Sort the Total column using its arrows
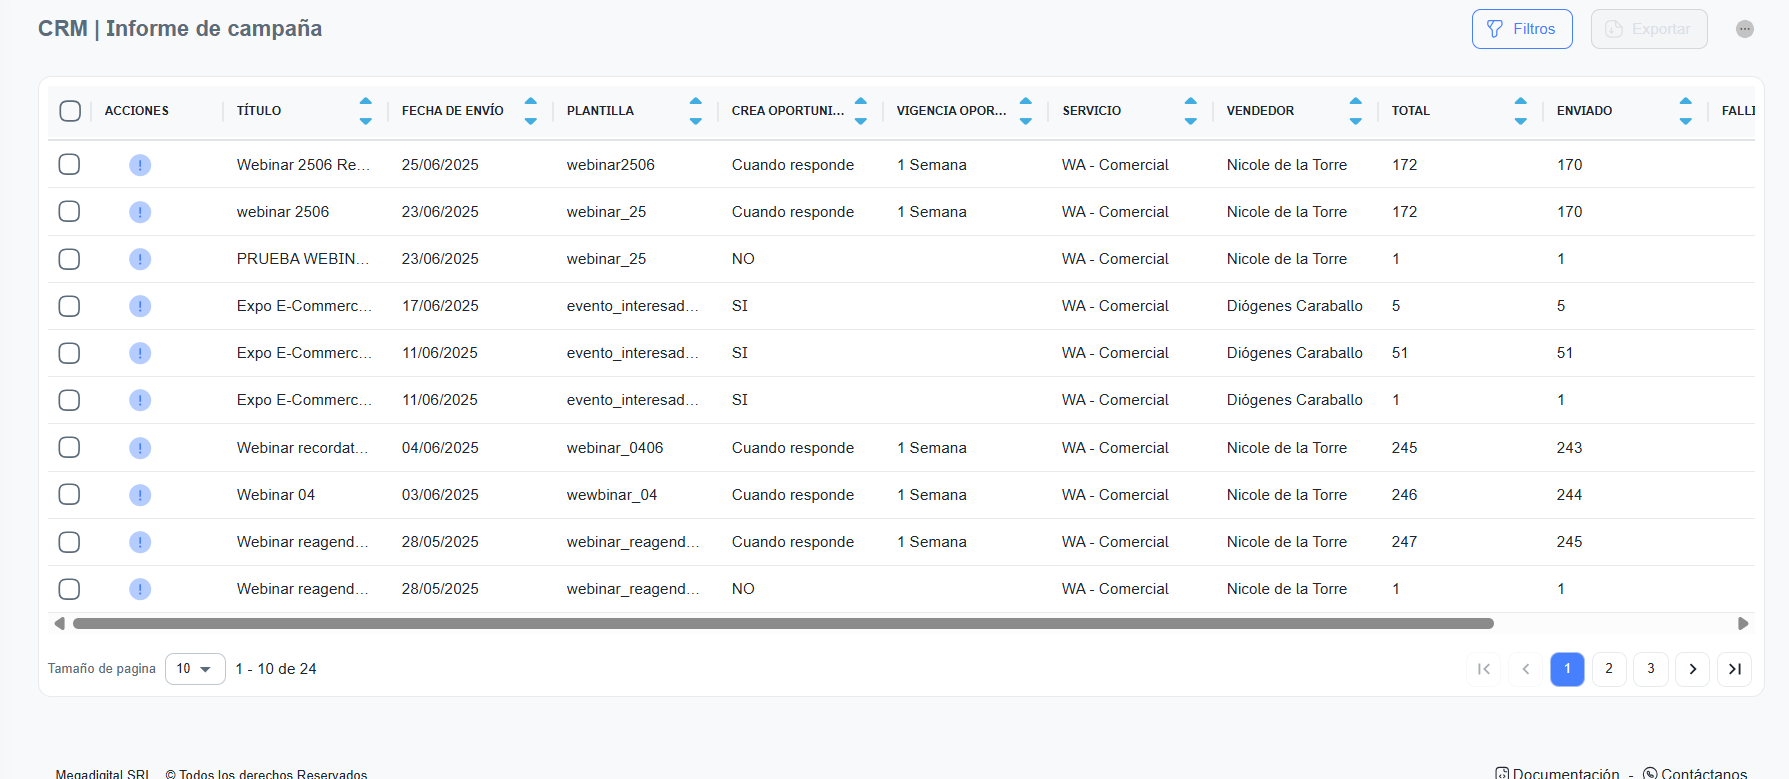 pyautogui.click(x=1520, y=111)
